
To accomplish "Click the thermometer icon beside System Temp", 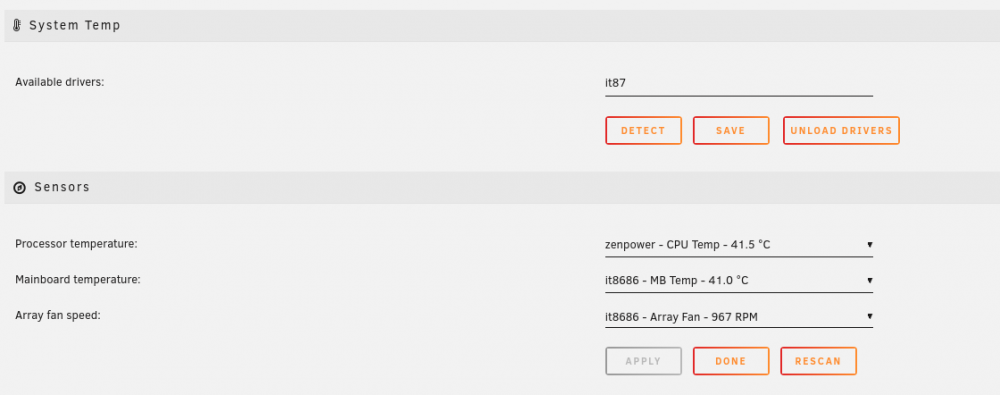I will click(17, 26).
